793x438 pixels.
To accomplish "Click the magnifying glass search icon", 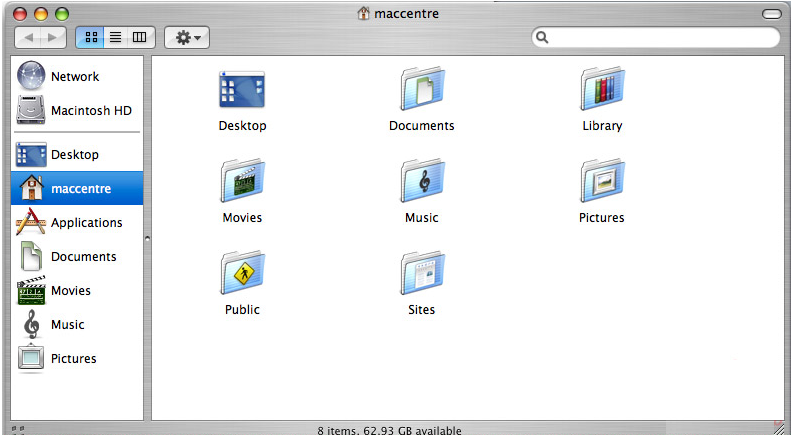I will point(542,37).
